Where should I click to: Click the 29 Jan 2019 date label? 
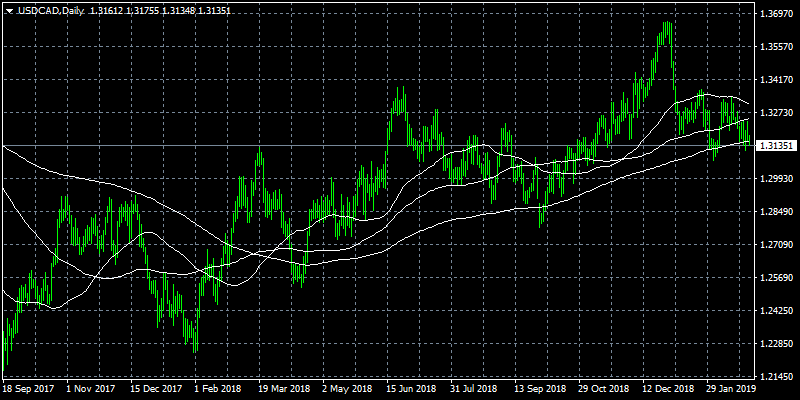tap(731, 388)
